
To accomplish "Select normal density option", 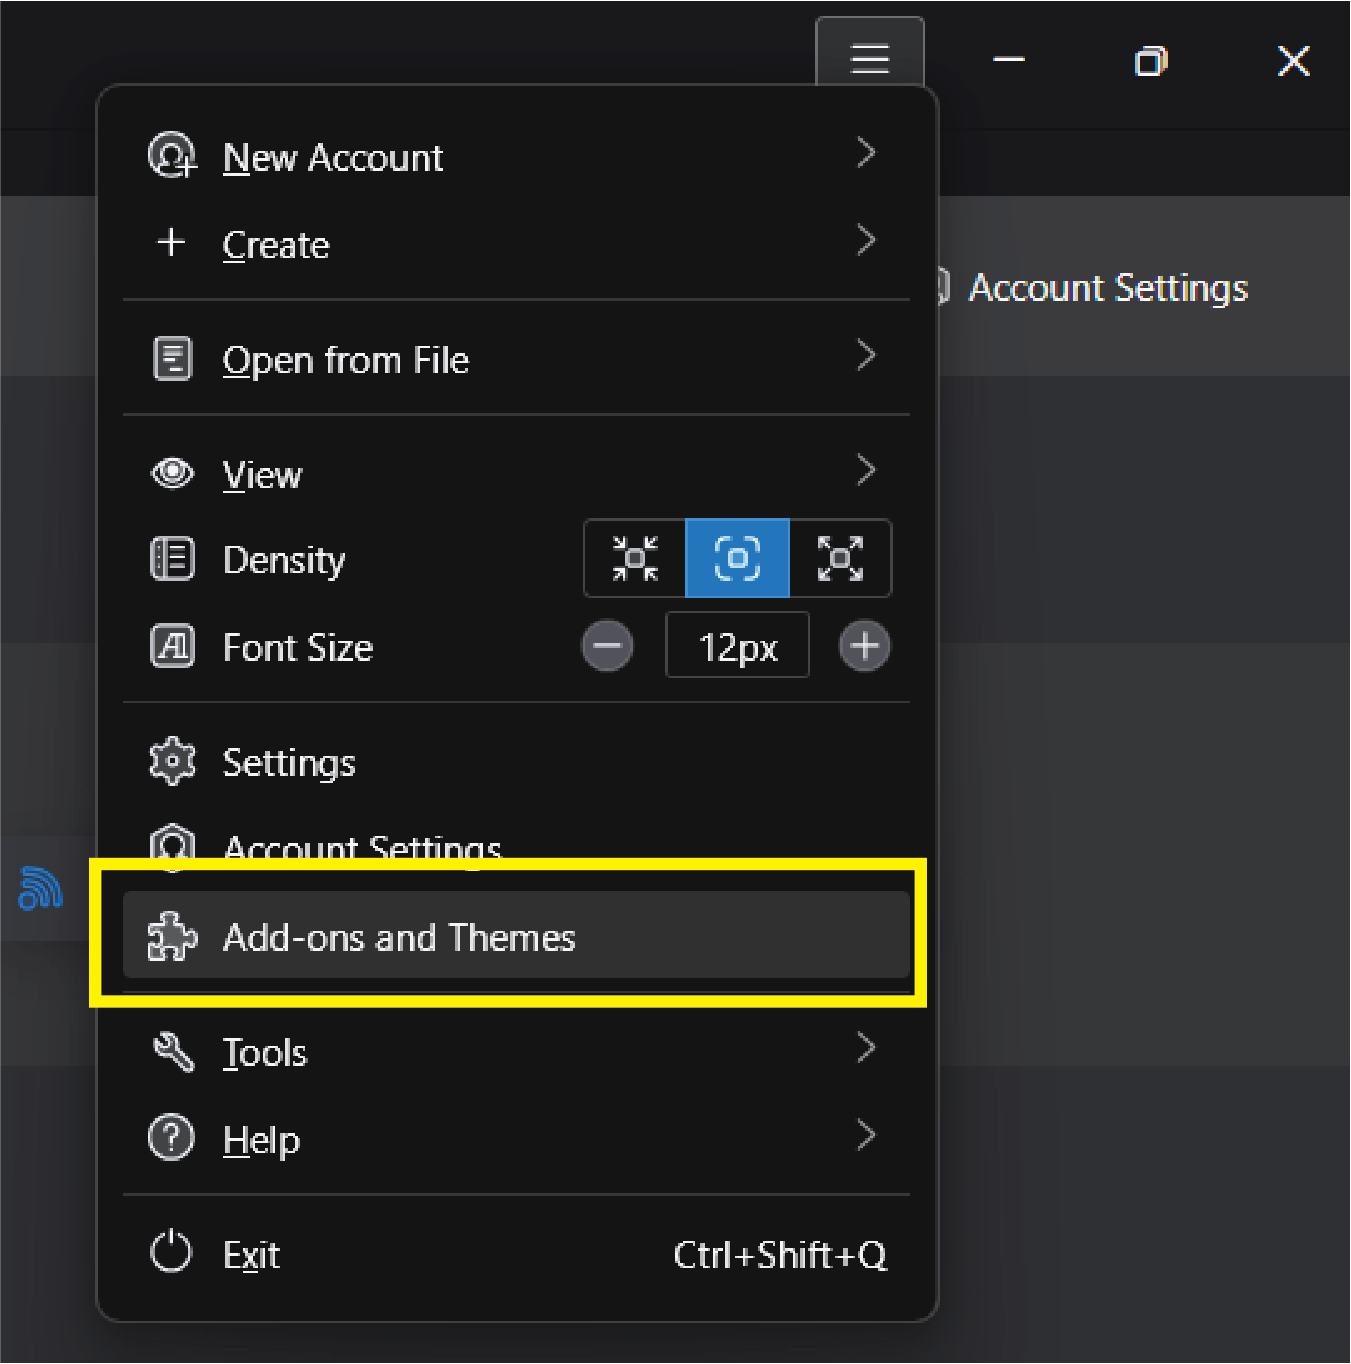I will tap(737, 558).
